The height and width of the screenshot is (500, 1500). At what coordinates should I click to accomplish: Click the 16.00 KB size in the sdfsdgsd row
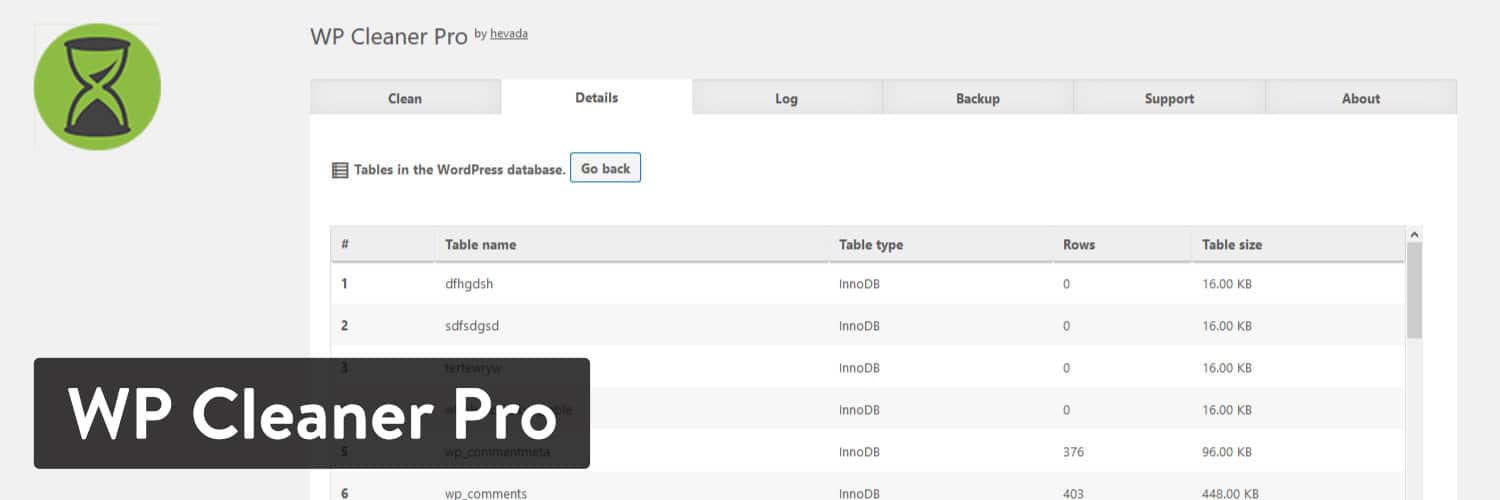point(1227,326)
